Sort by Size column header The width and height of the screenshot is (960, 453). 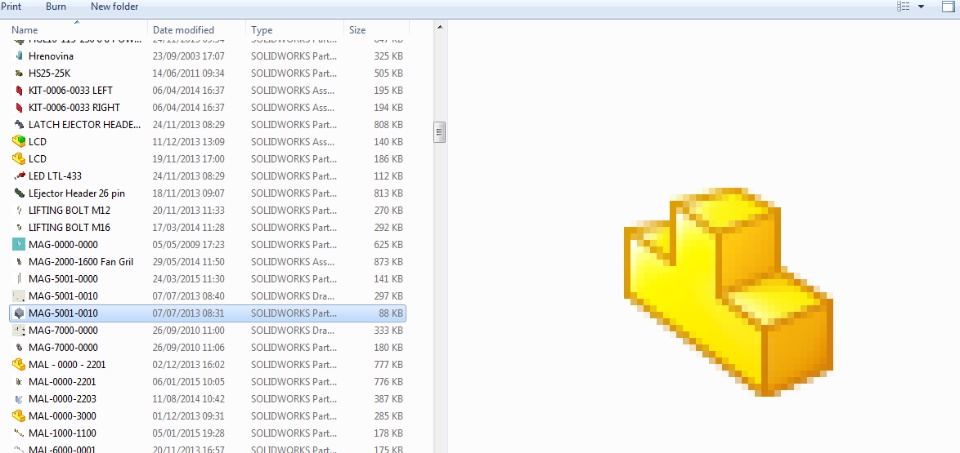(358, 29)
